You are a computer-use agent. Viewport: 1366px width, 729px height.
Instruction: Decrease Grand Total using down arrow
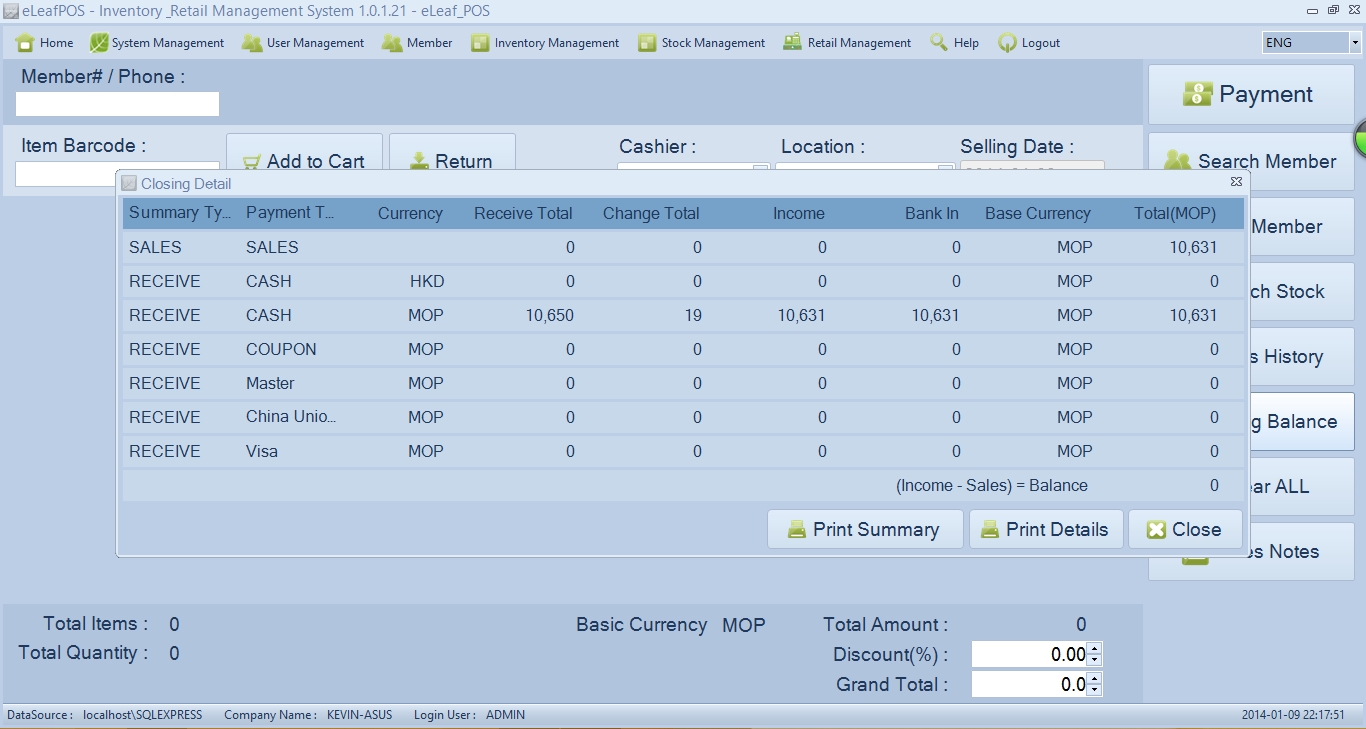click(1094, 690)
